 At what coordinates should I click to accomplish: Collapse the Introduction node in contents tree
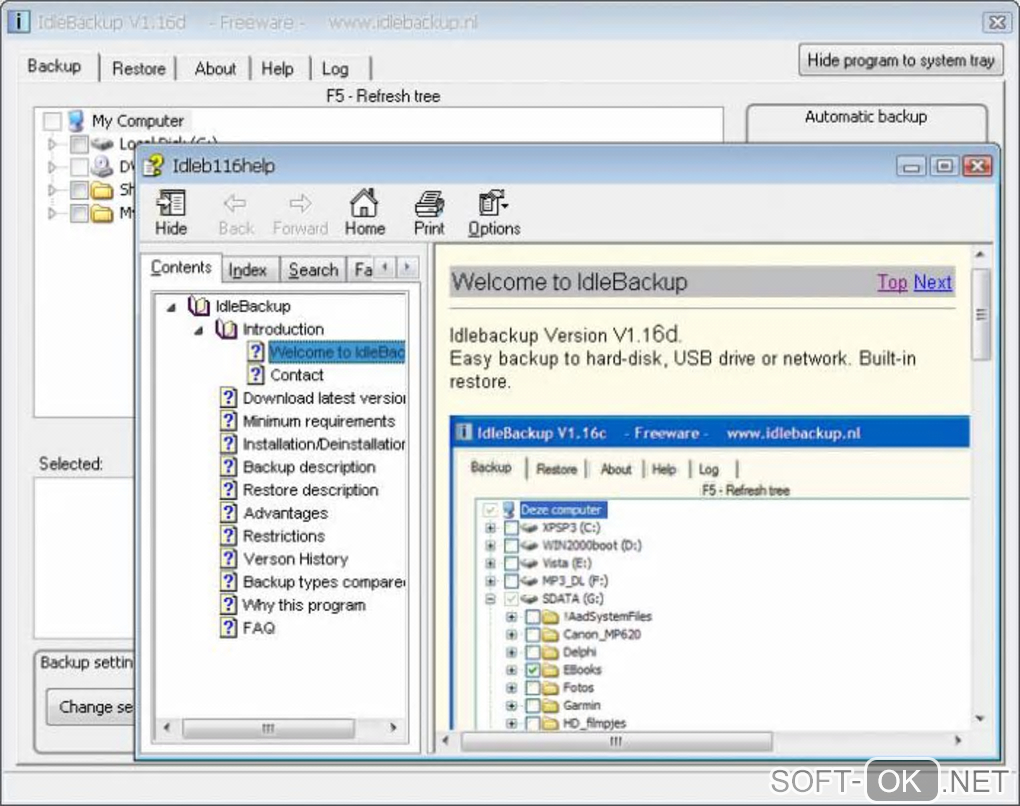click(x=198, y=330)
